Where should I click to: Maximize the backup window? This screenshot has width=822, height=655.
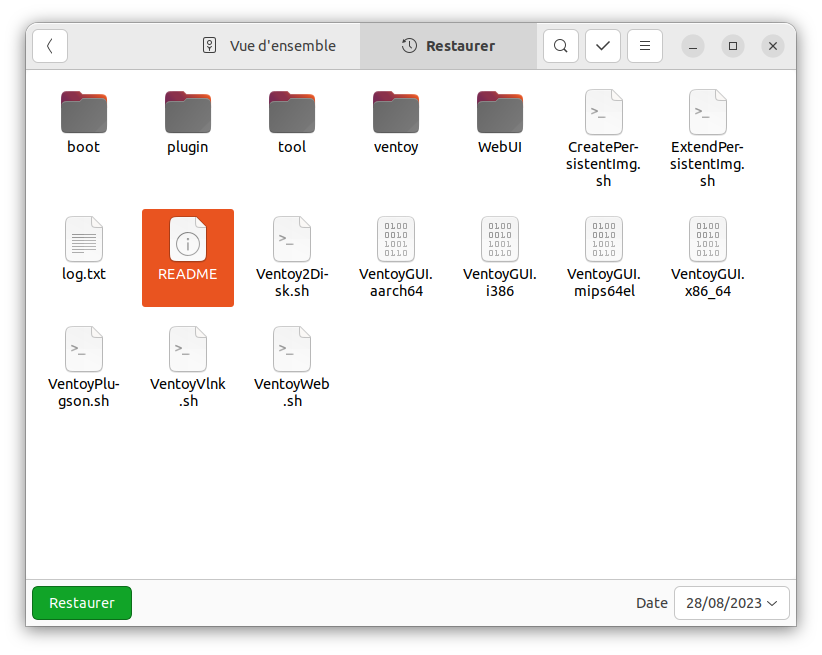tap(733, 46)
